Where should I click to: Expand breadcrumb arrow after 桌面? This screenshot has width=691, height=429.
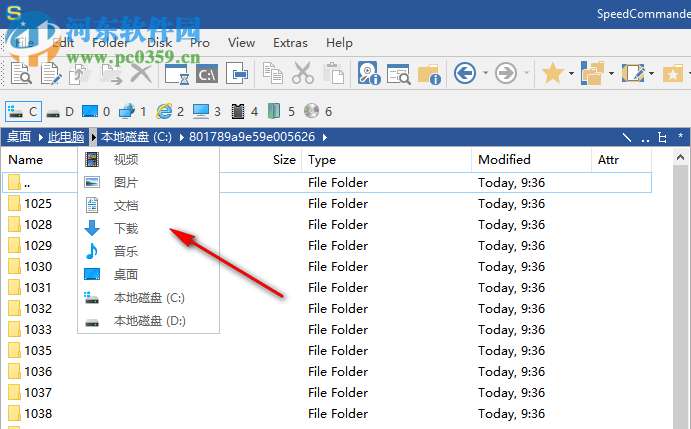click(40, 137)
